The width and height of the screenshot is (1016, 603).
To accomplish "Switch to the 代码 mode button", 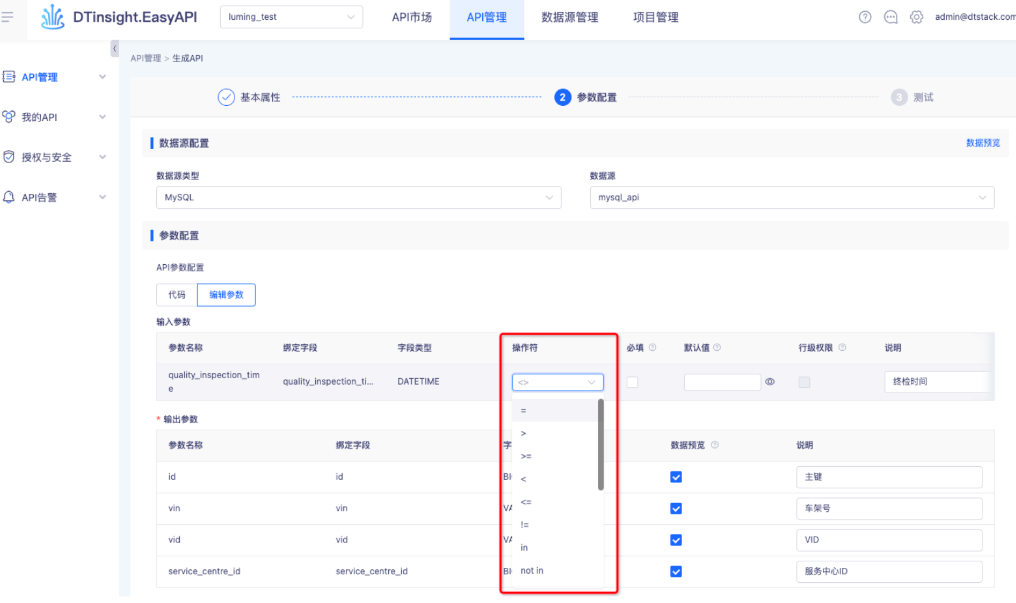I will [176, 295].
